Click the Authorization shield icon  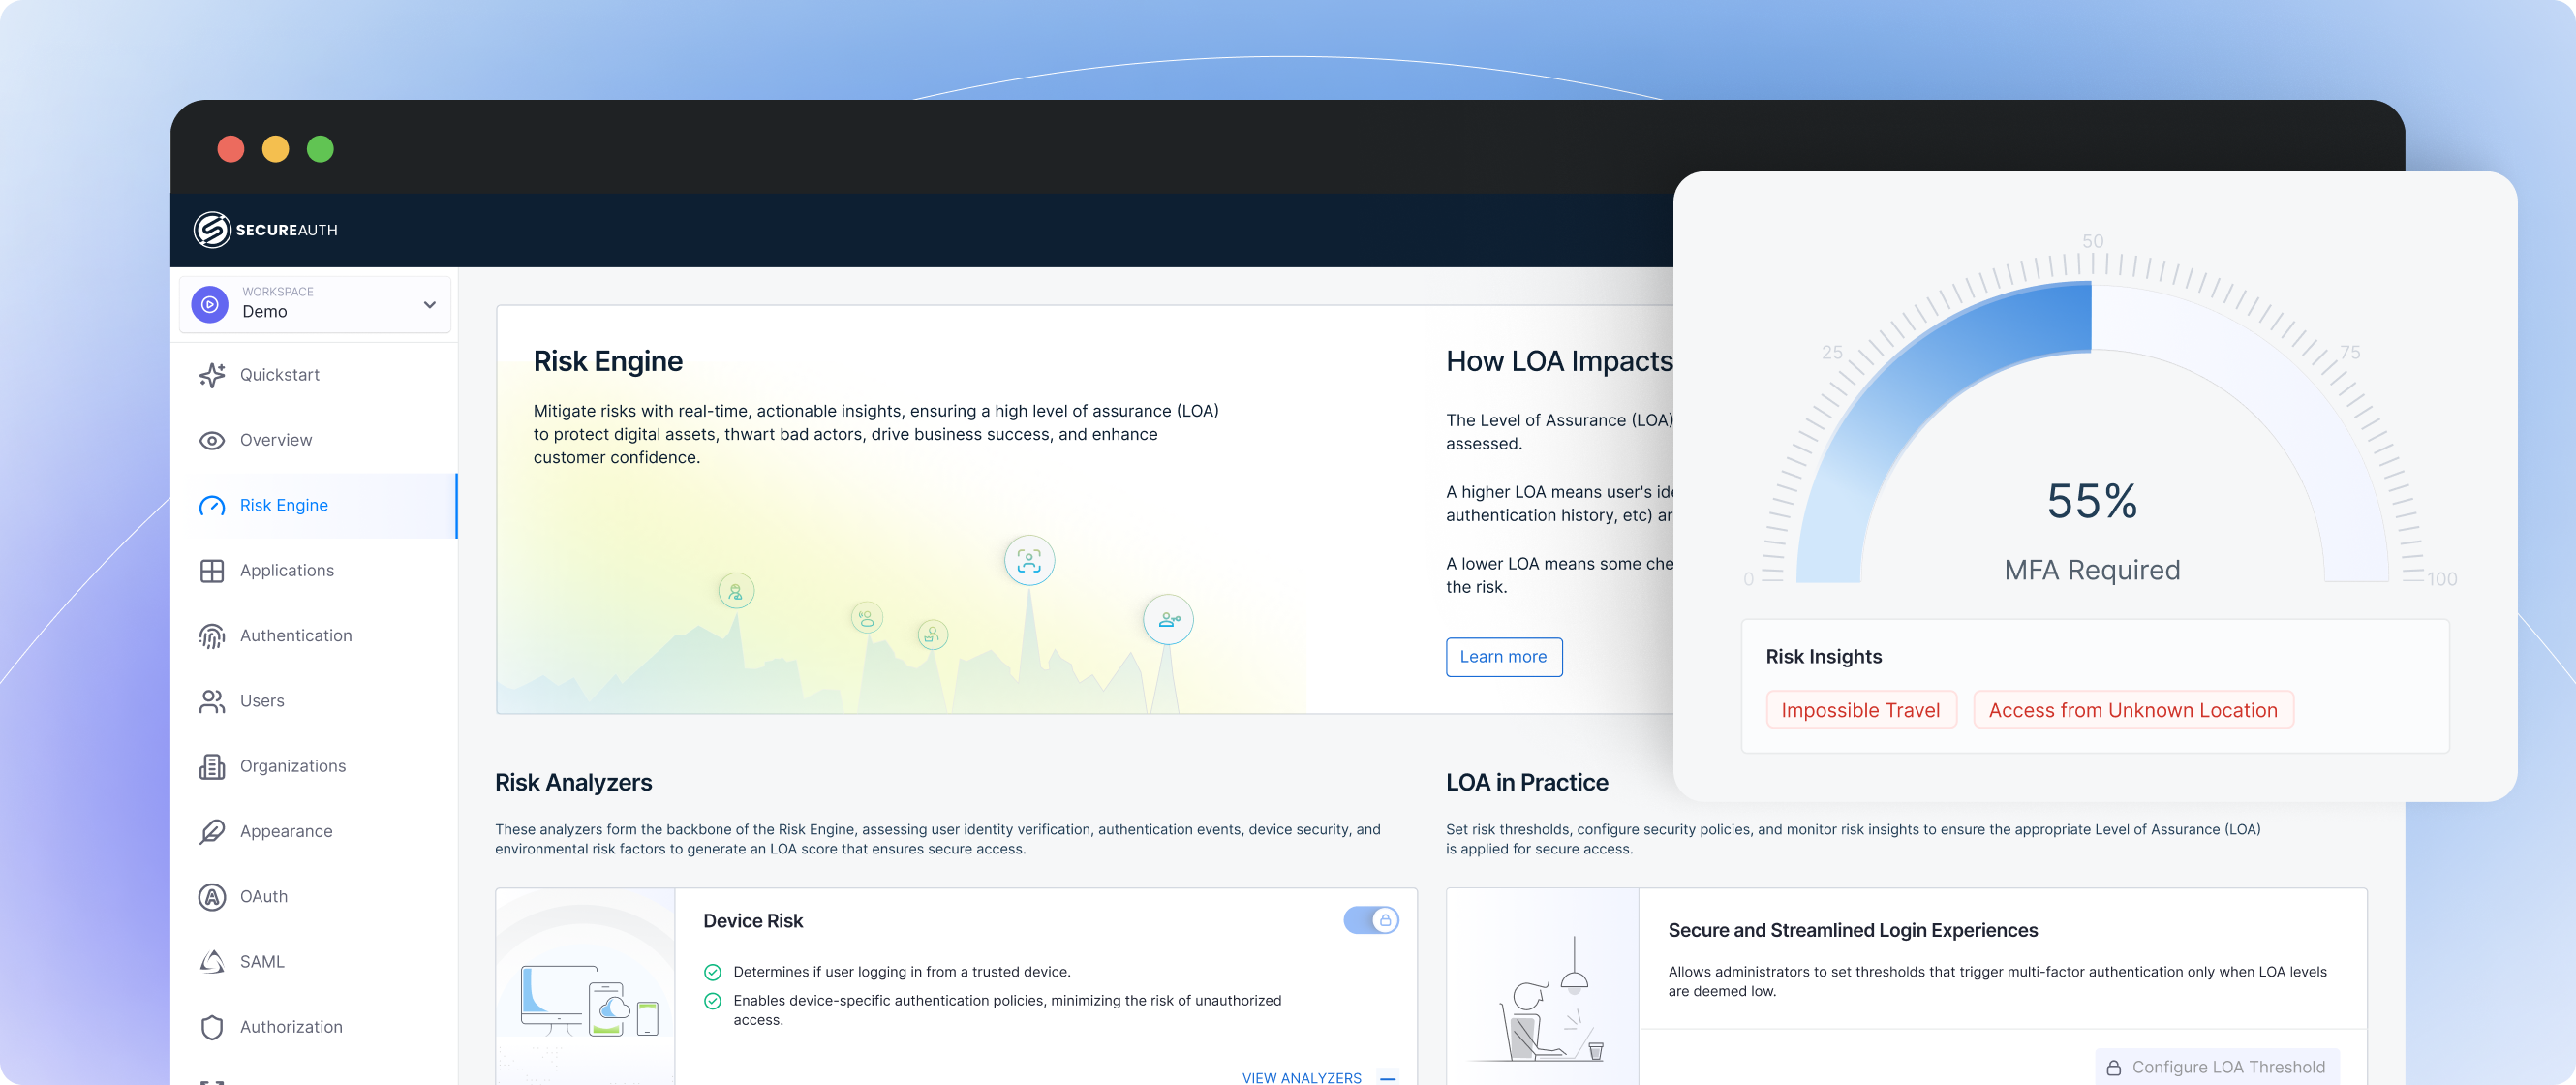[x=212, y=1027]
